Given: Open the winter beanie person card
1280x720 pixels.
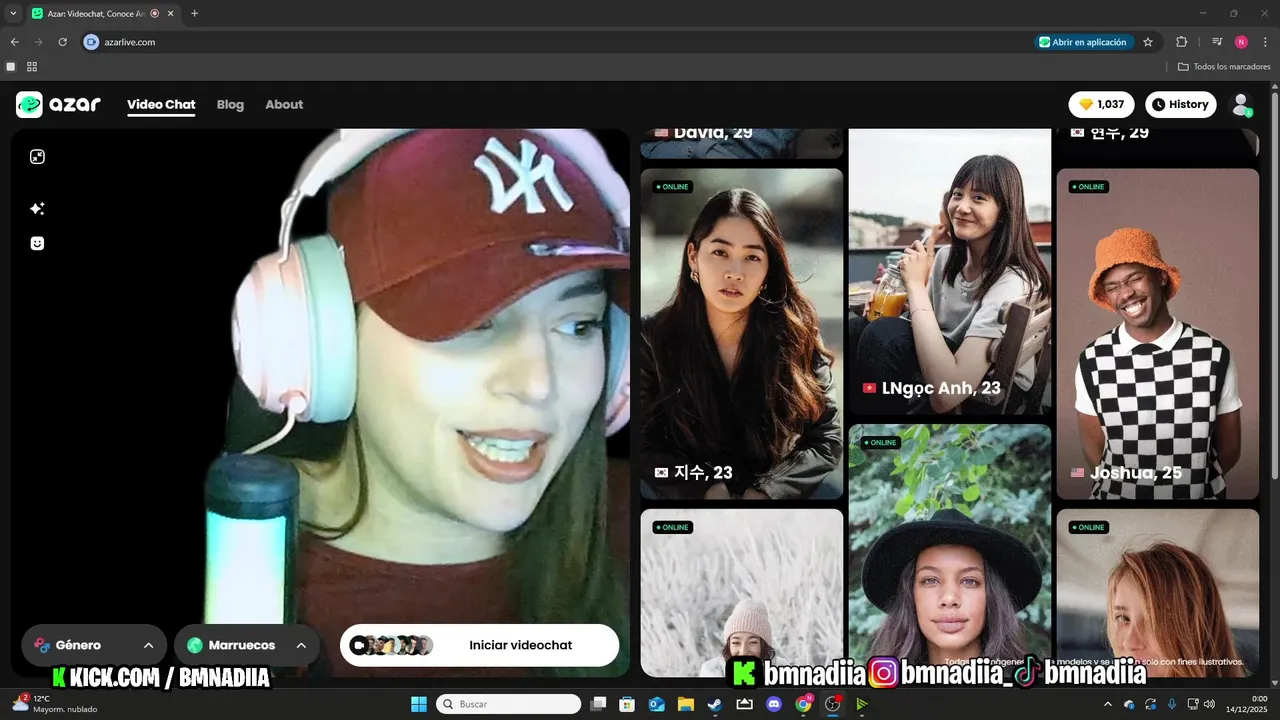Looking at the screenshot, I should point(742,593).
